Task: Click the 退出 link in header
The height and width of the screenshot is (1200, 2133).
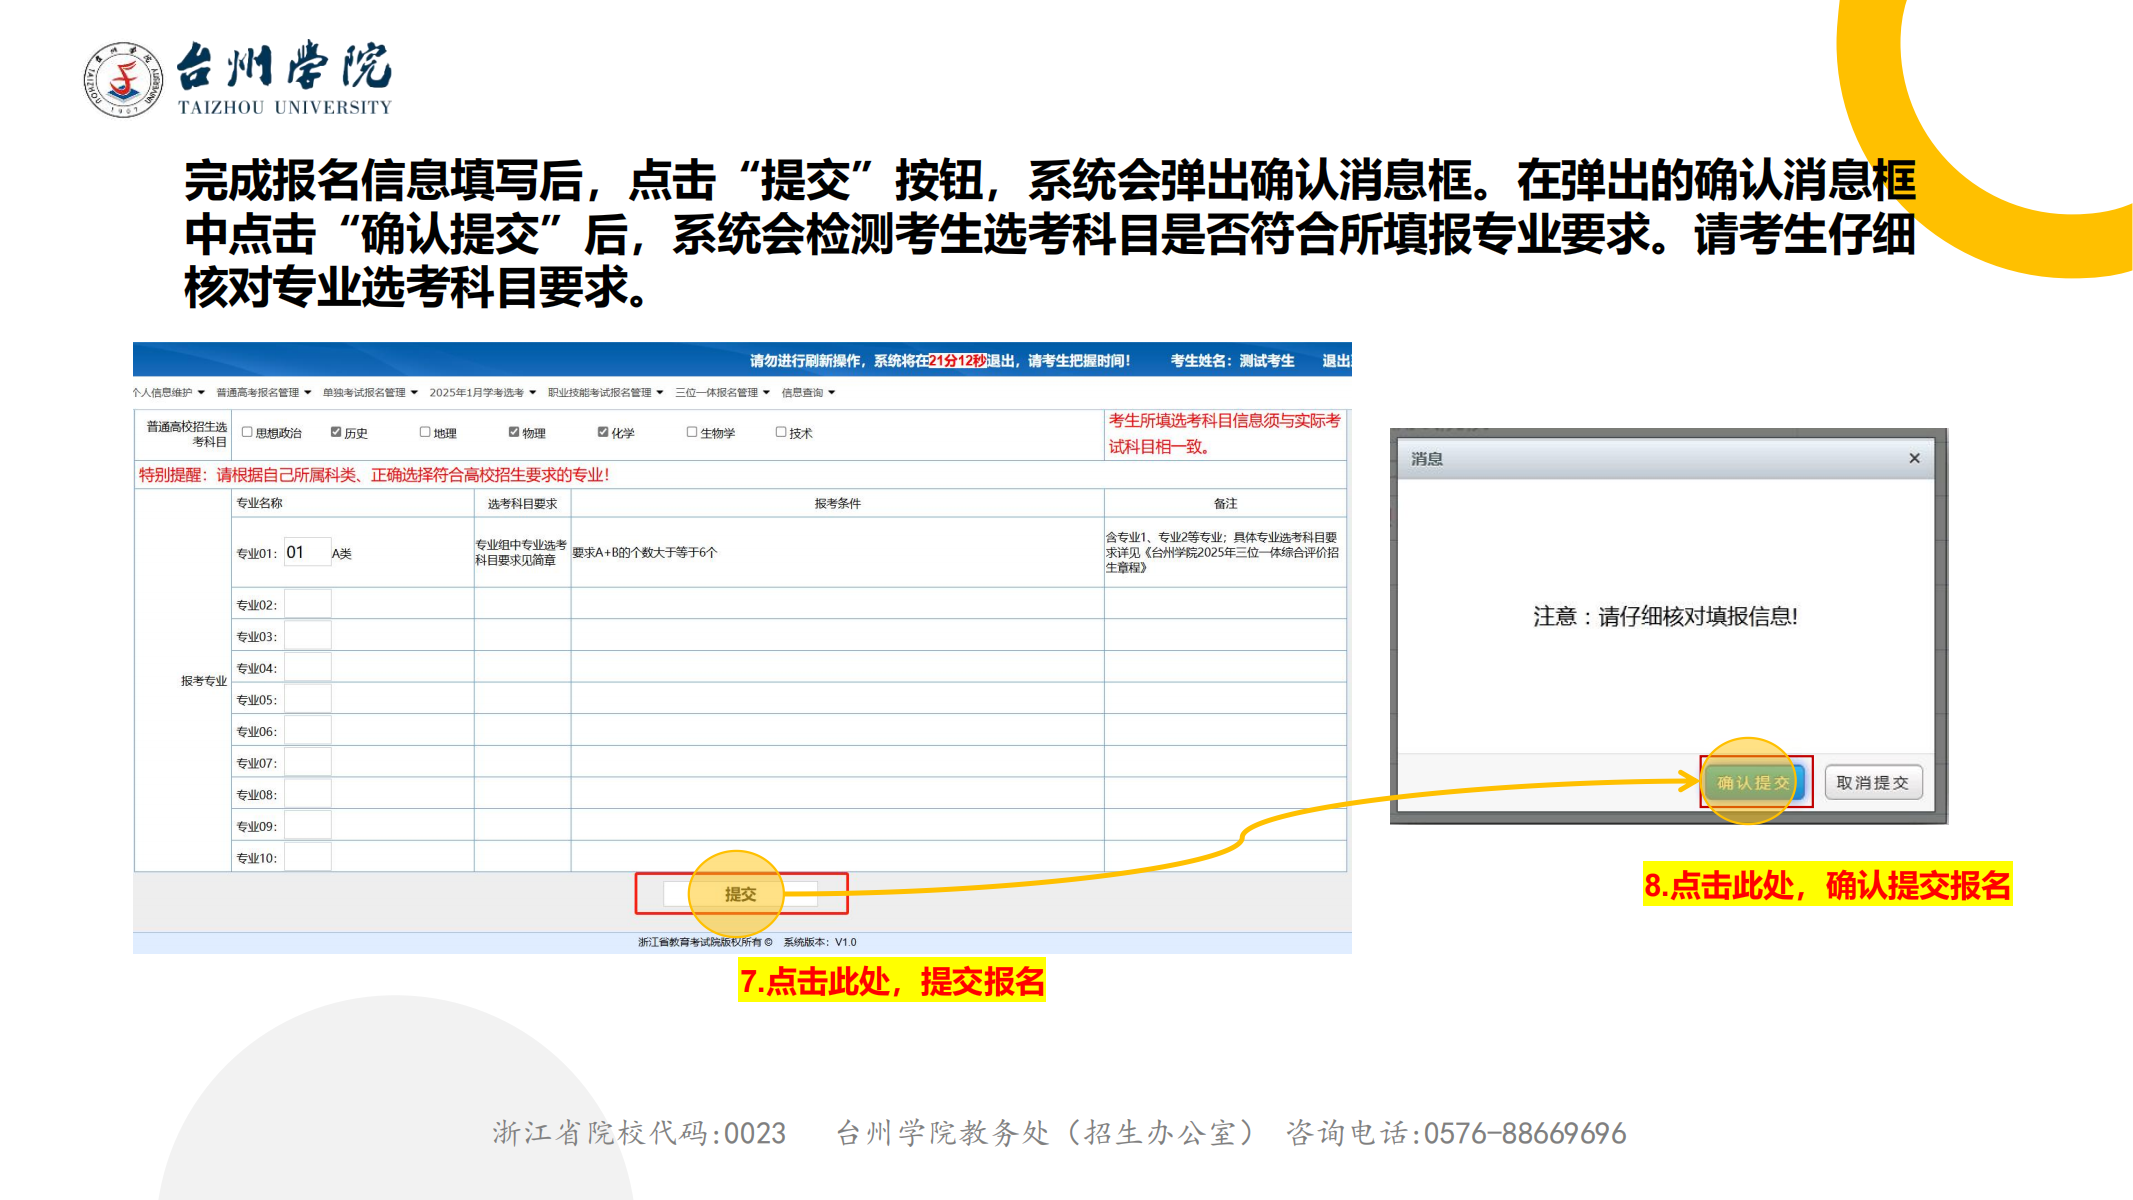Action: click(x=1336, y=360)
